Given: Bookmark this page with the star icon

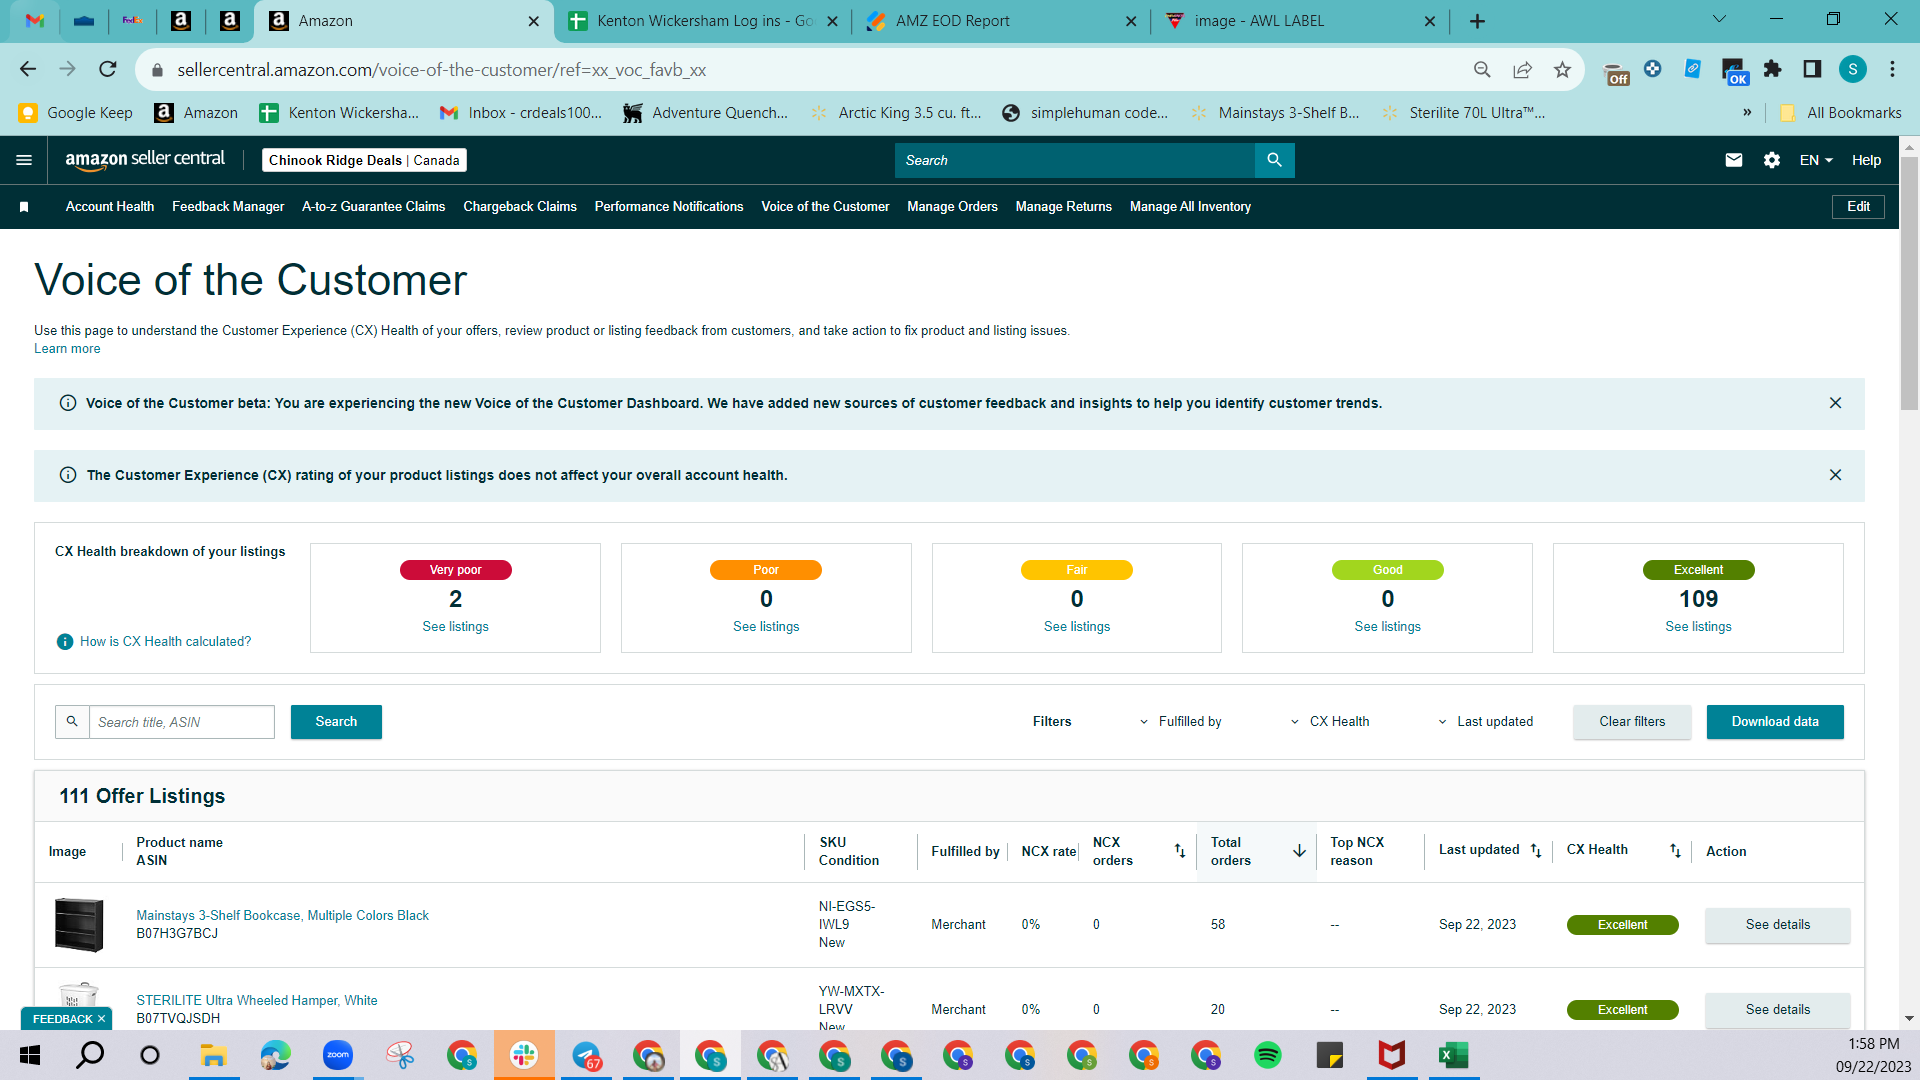Looking at the screenshot, I should [x=1562, y=69].
